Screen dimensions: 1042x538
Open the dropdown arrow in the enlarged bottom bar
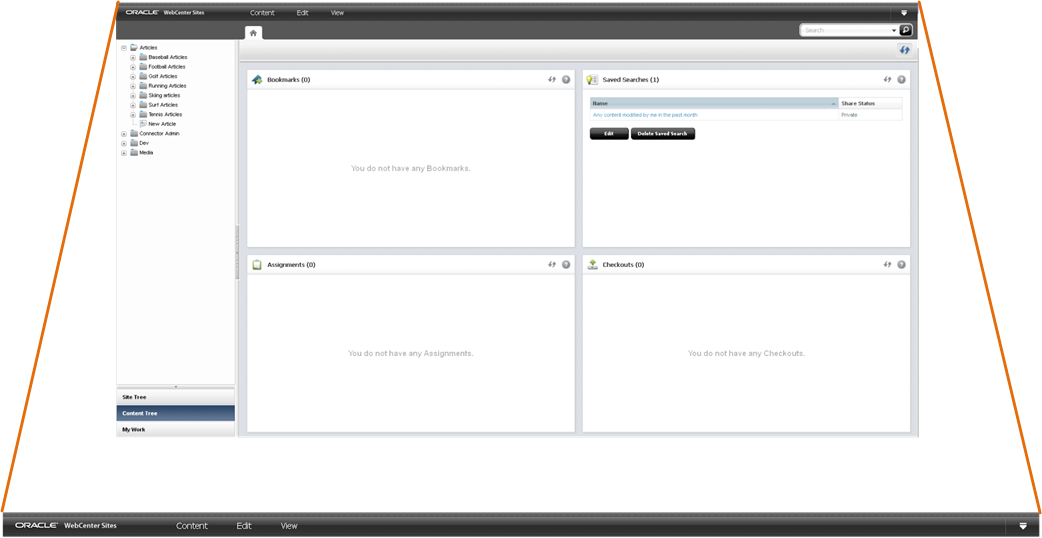point(1023,525)
